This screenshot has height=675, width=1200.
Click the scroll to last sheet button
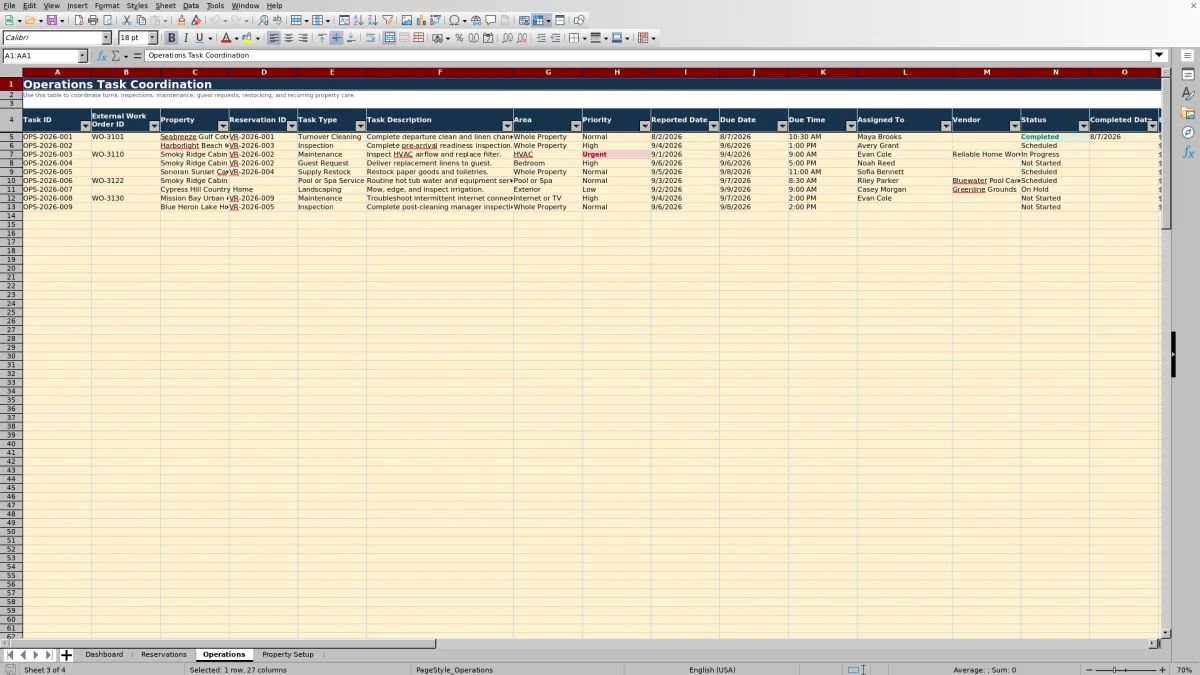pyautogui.click(x=48, y=655)
